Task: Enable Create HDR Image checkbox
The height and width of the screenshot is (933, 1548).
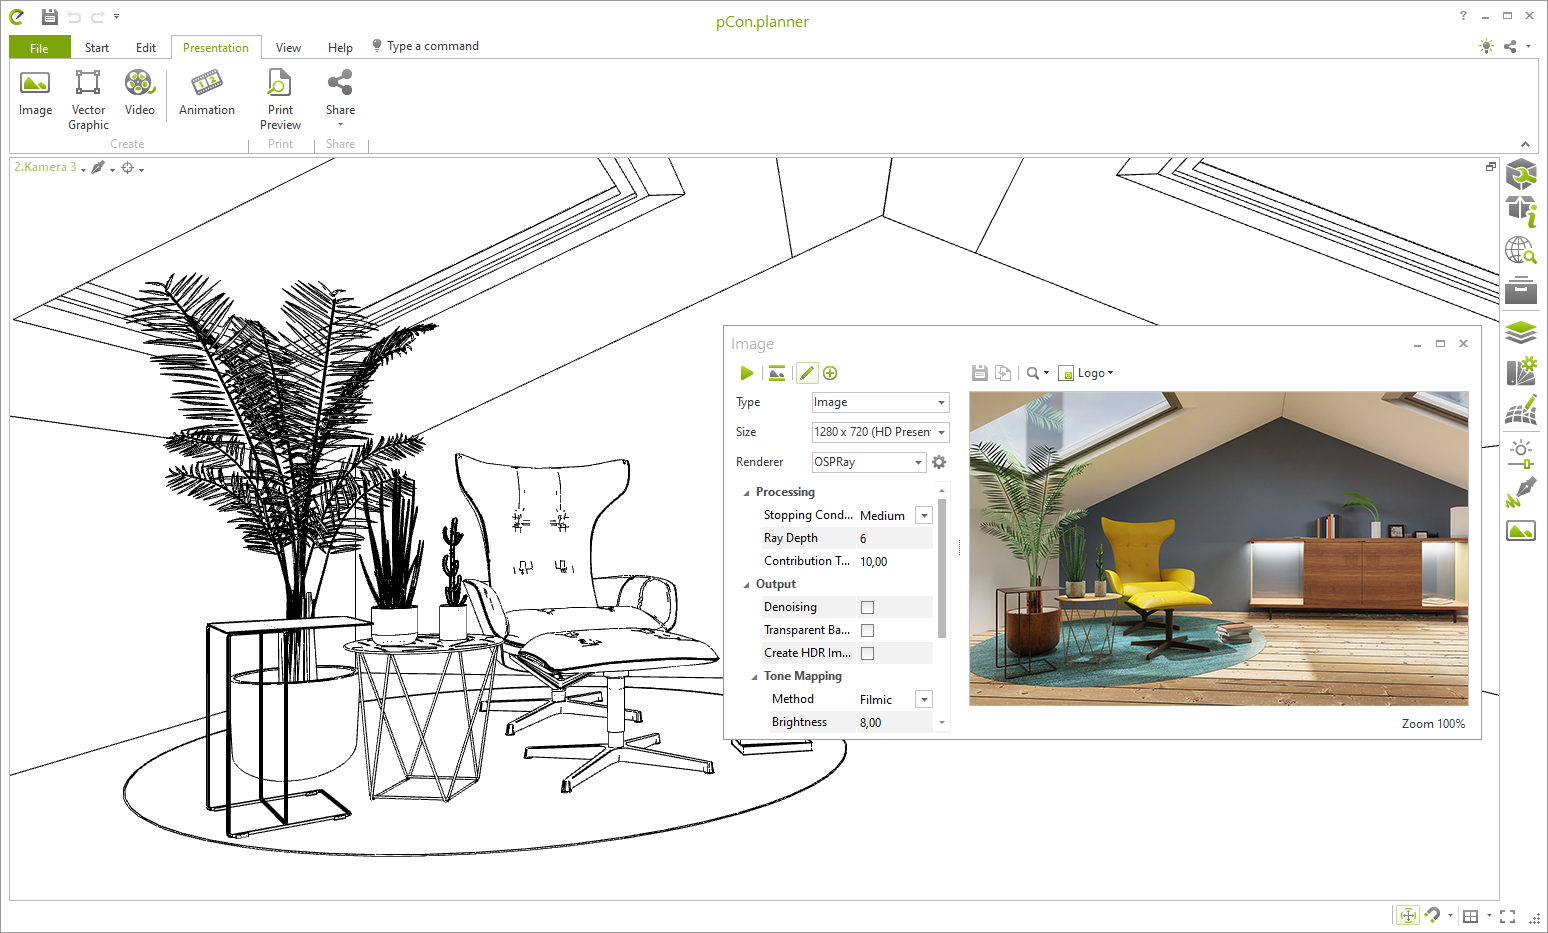Action: point(867,653)
